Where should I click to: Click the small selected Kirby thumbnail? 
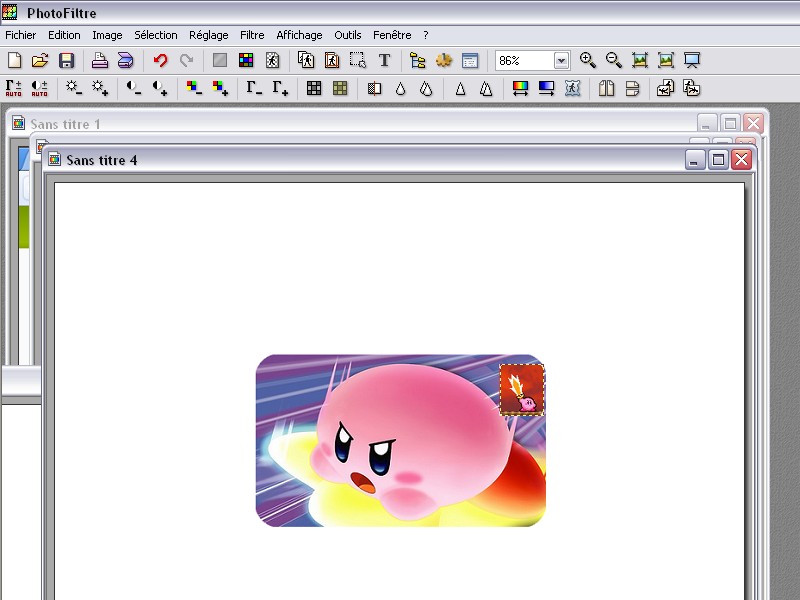pos(521,389)
